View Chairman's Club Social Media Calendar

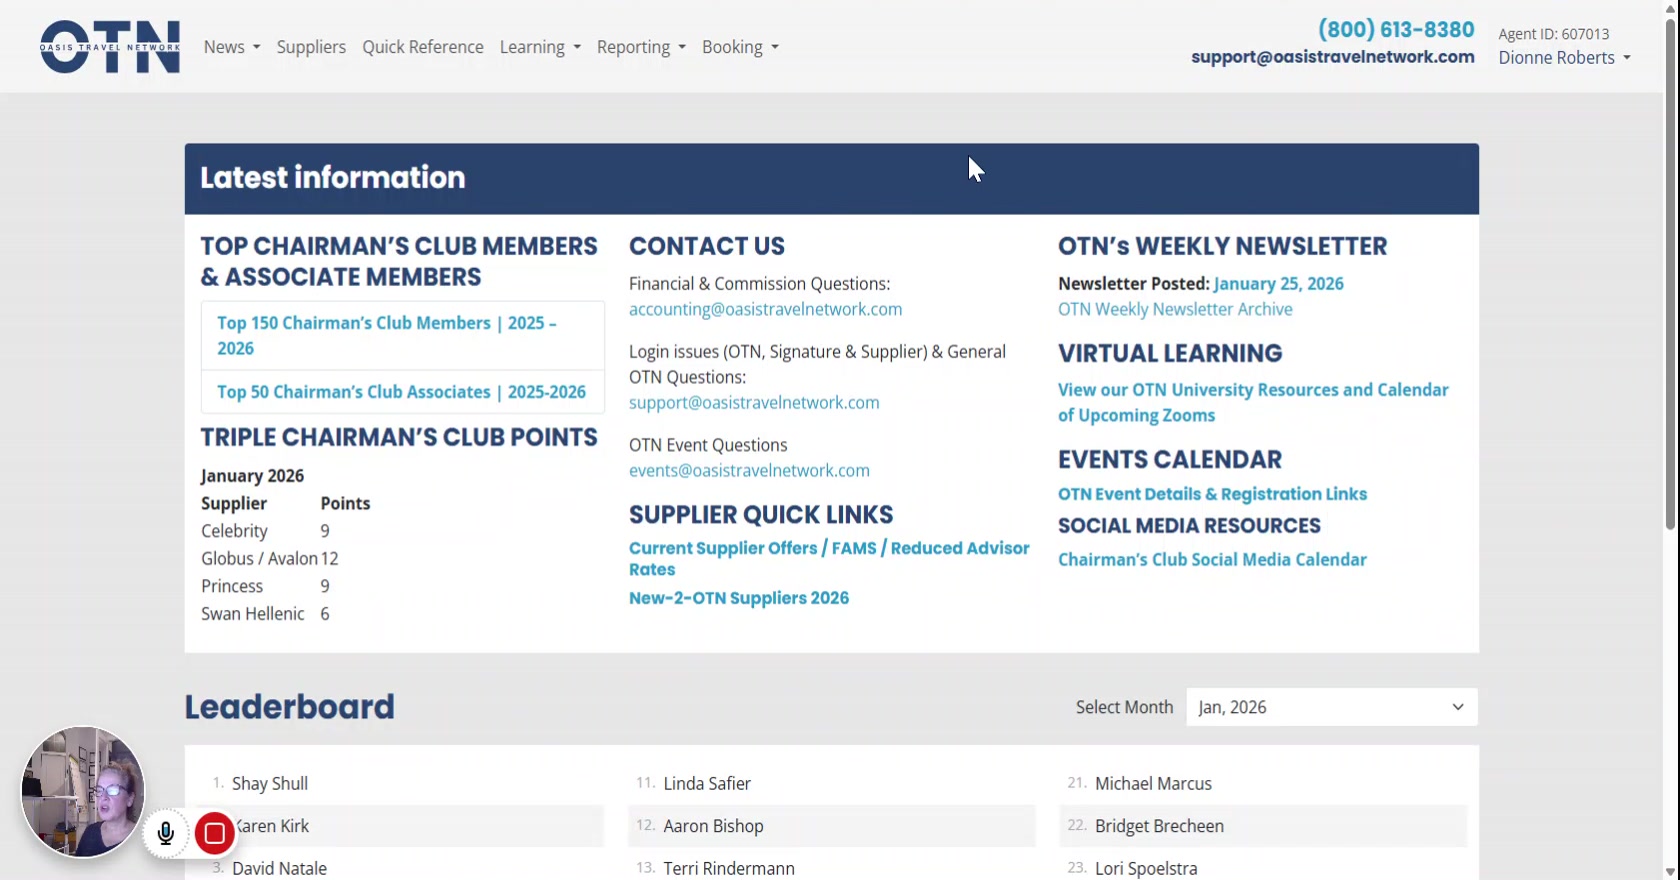point(1212,560)
